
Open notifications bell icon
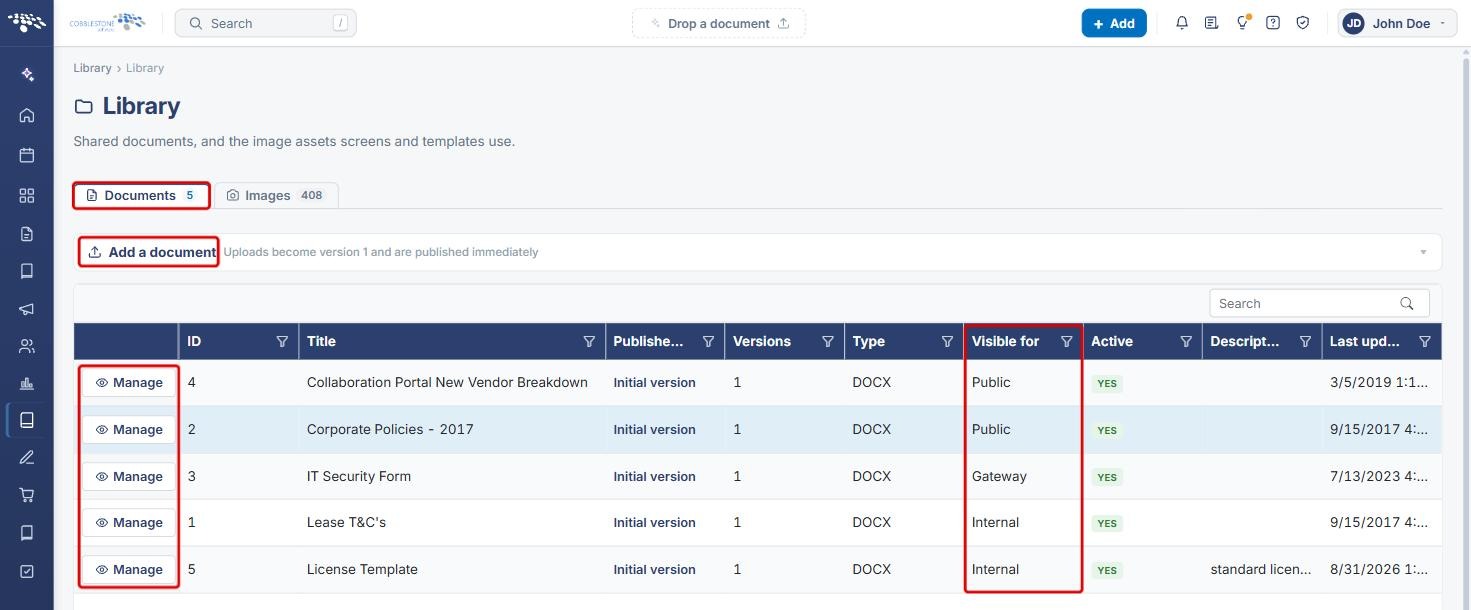tap(1182, 23)
